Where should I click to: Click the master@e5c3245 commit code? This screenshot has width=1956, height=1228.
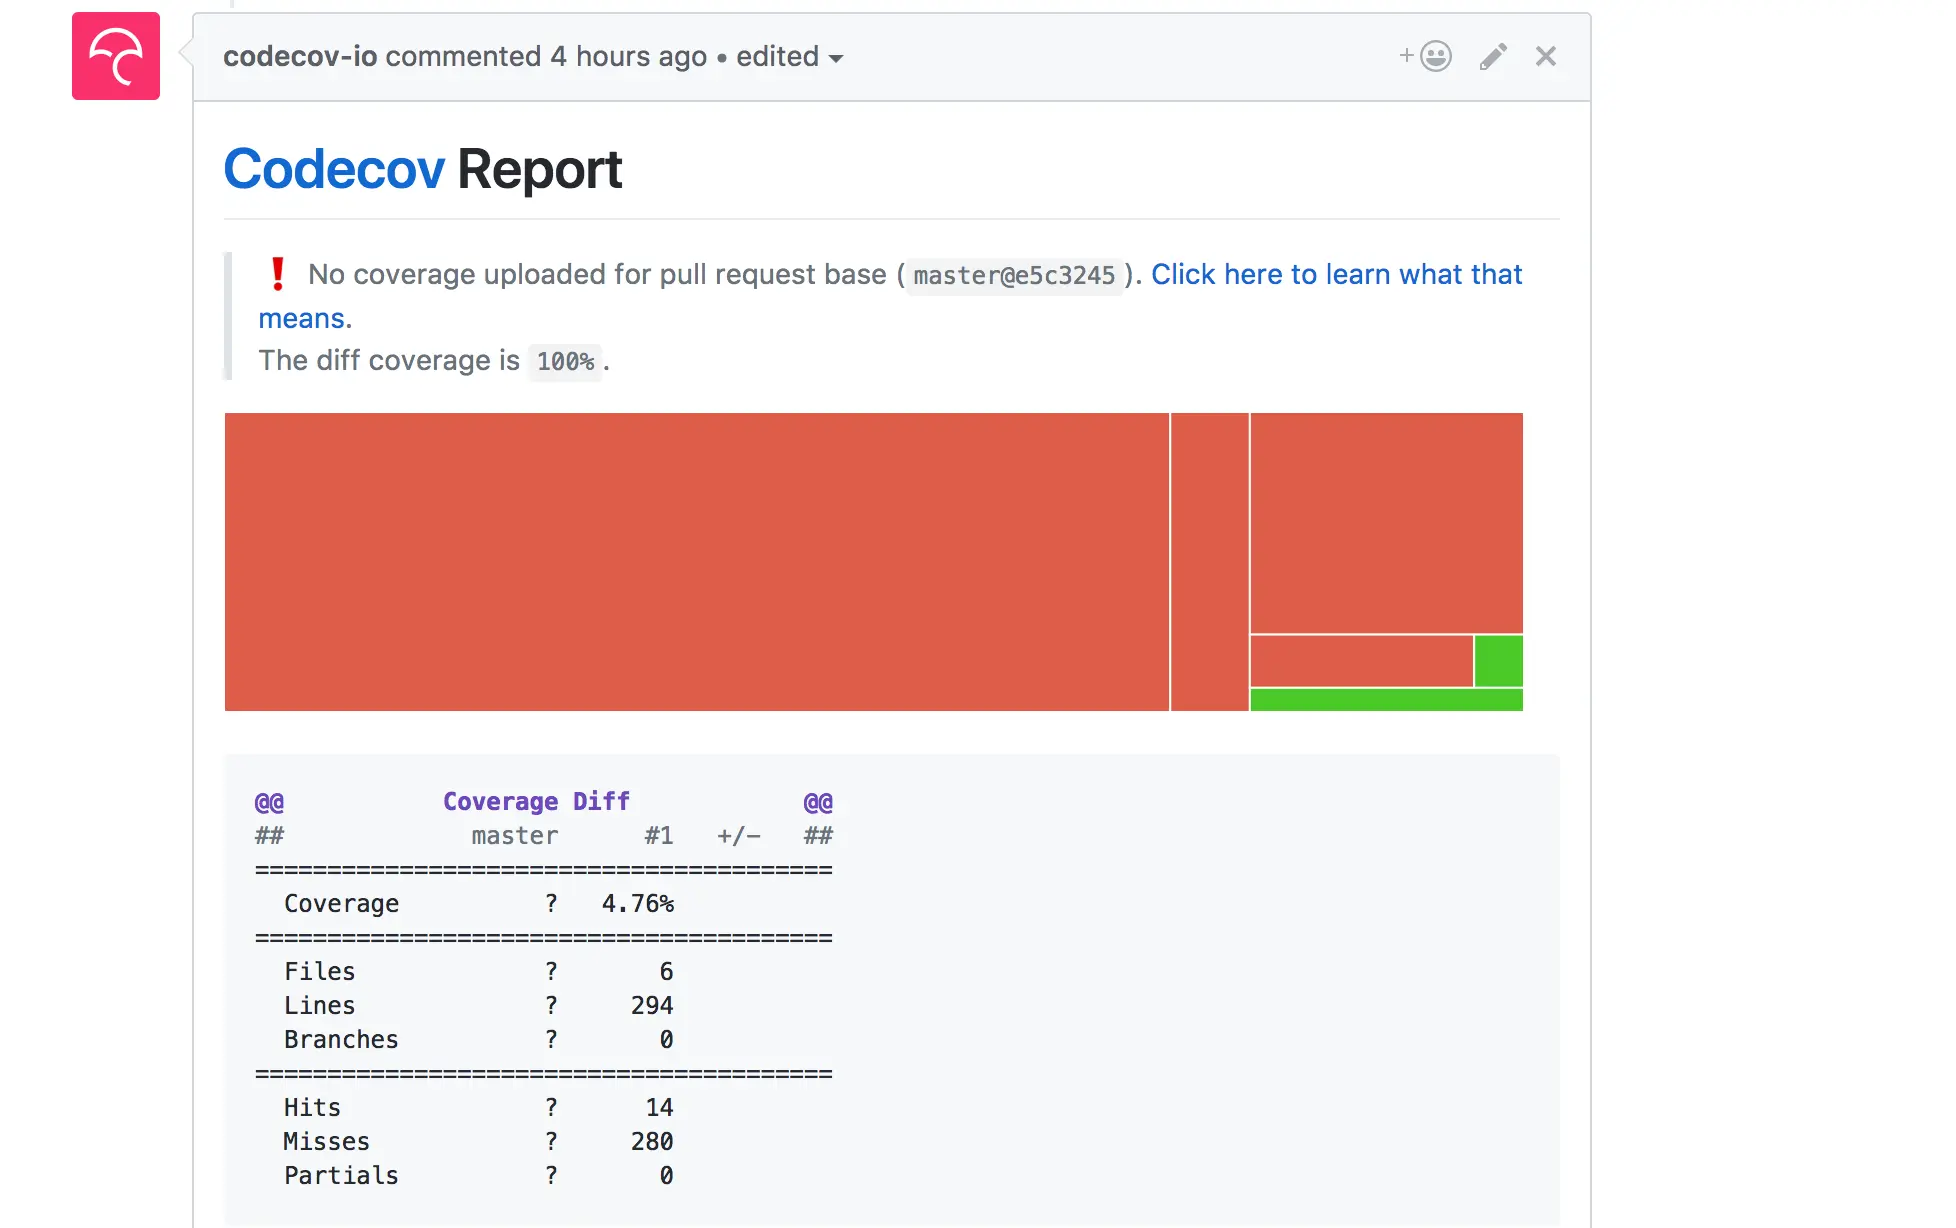pyautogui.click(x=1013, y=276)
